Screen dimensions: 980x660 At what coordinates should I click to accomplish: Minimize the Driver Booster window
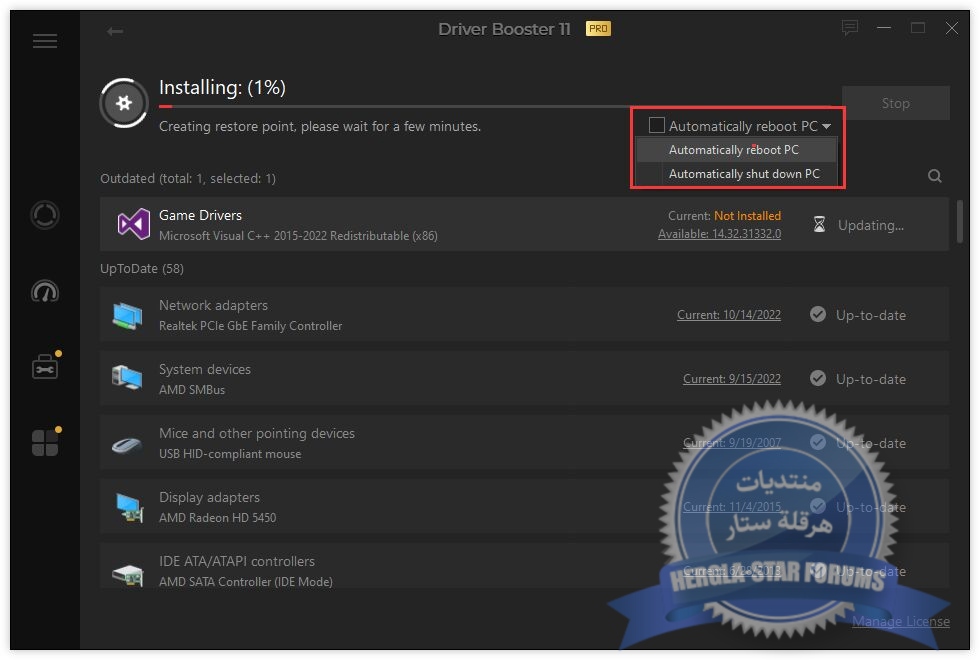tap(884, 28)
